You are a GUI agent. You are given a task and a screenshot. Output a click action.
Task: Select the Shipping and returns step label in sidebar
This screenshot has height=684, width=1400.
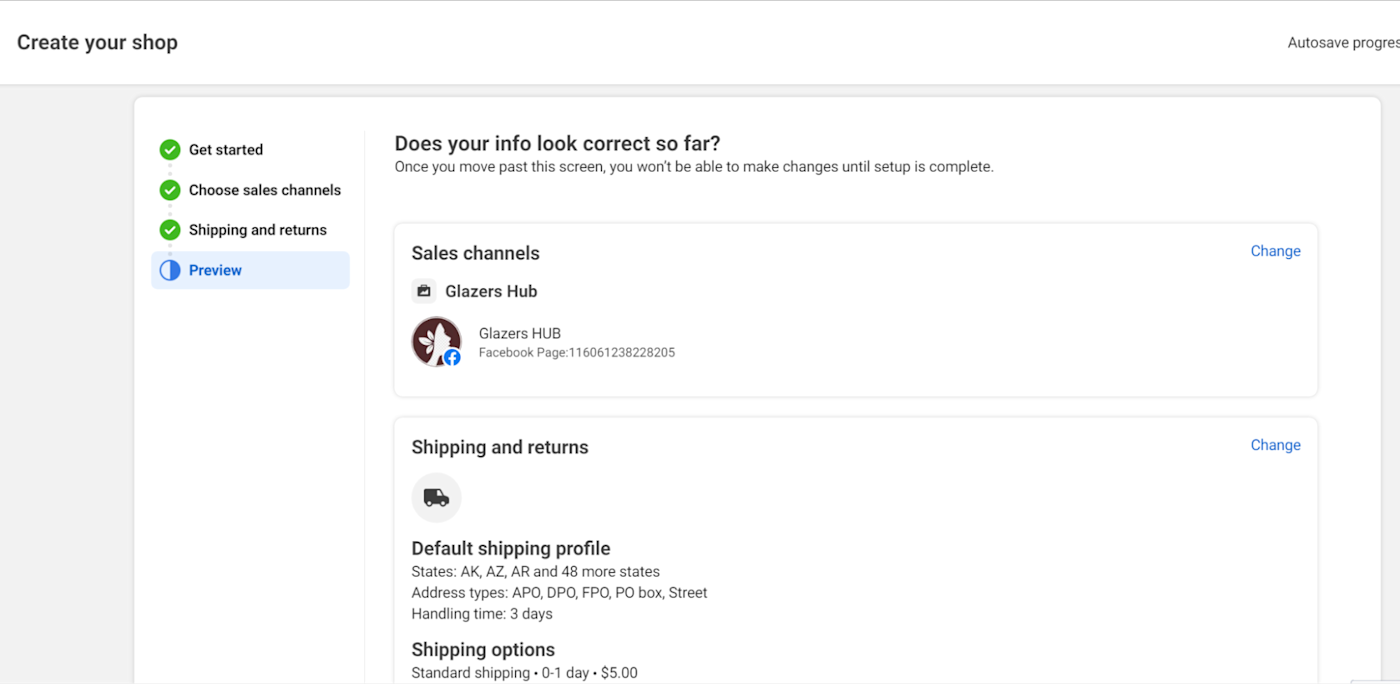point(258,230)
